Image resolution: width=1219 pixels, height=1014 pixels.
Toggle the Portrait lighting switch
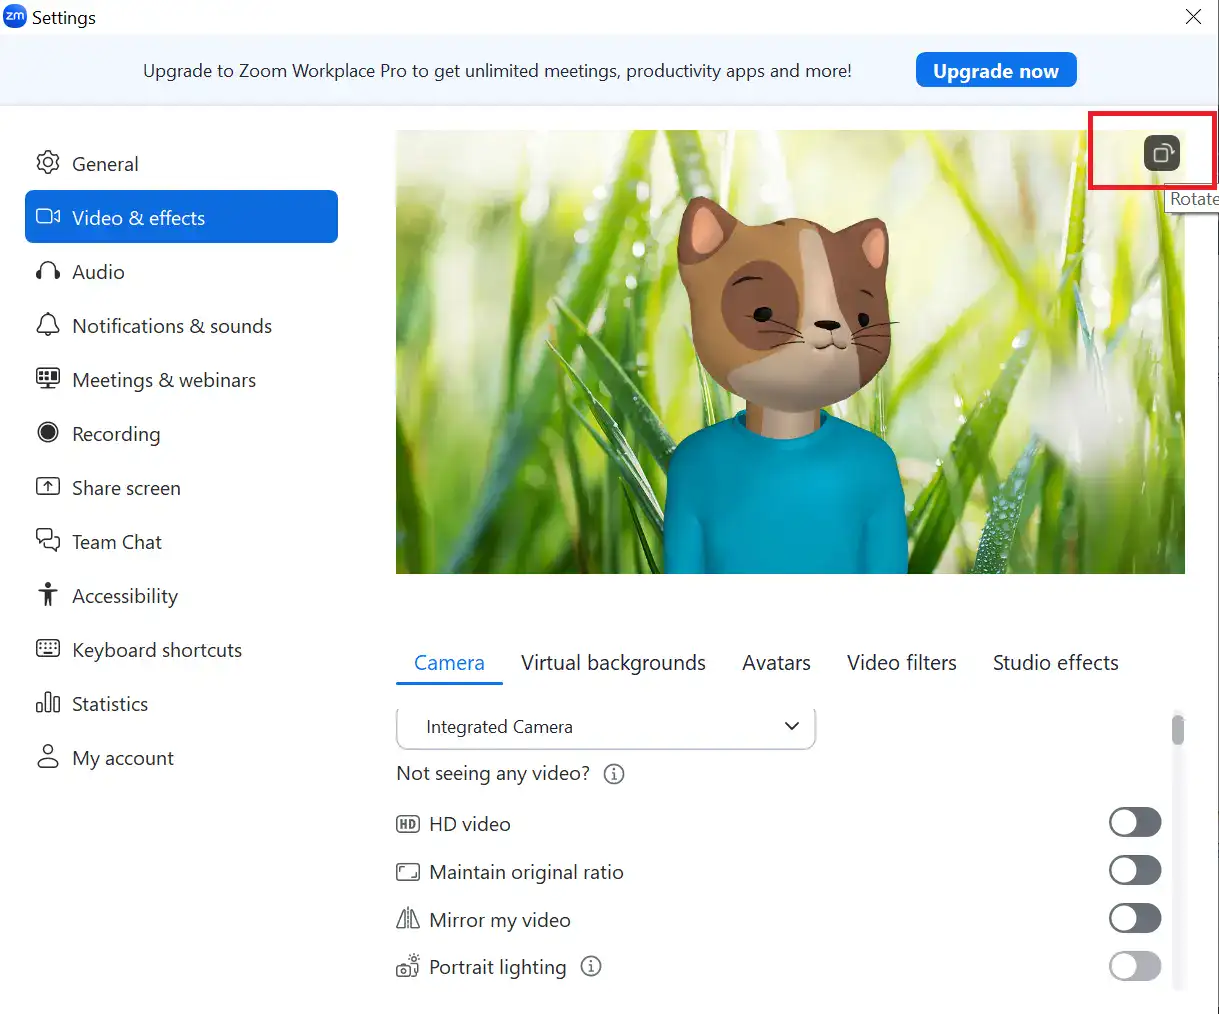(1135, 966)
